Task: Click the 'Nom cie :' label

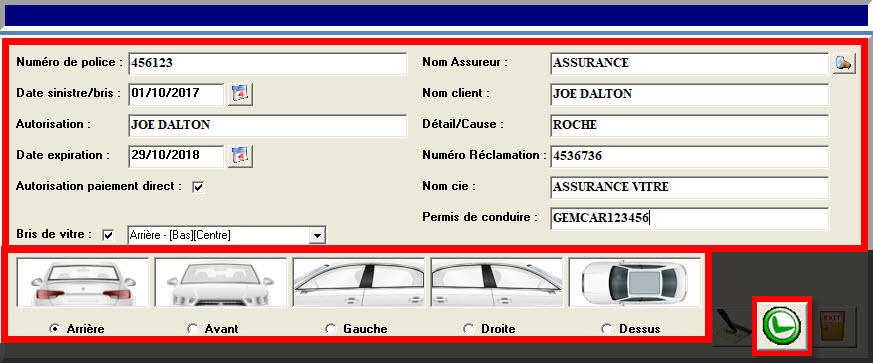Action: click(x=449, y=187)
